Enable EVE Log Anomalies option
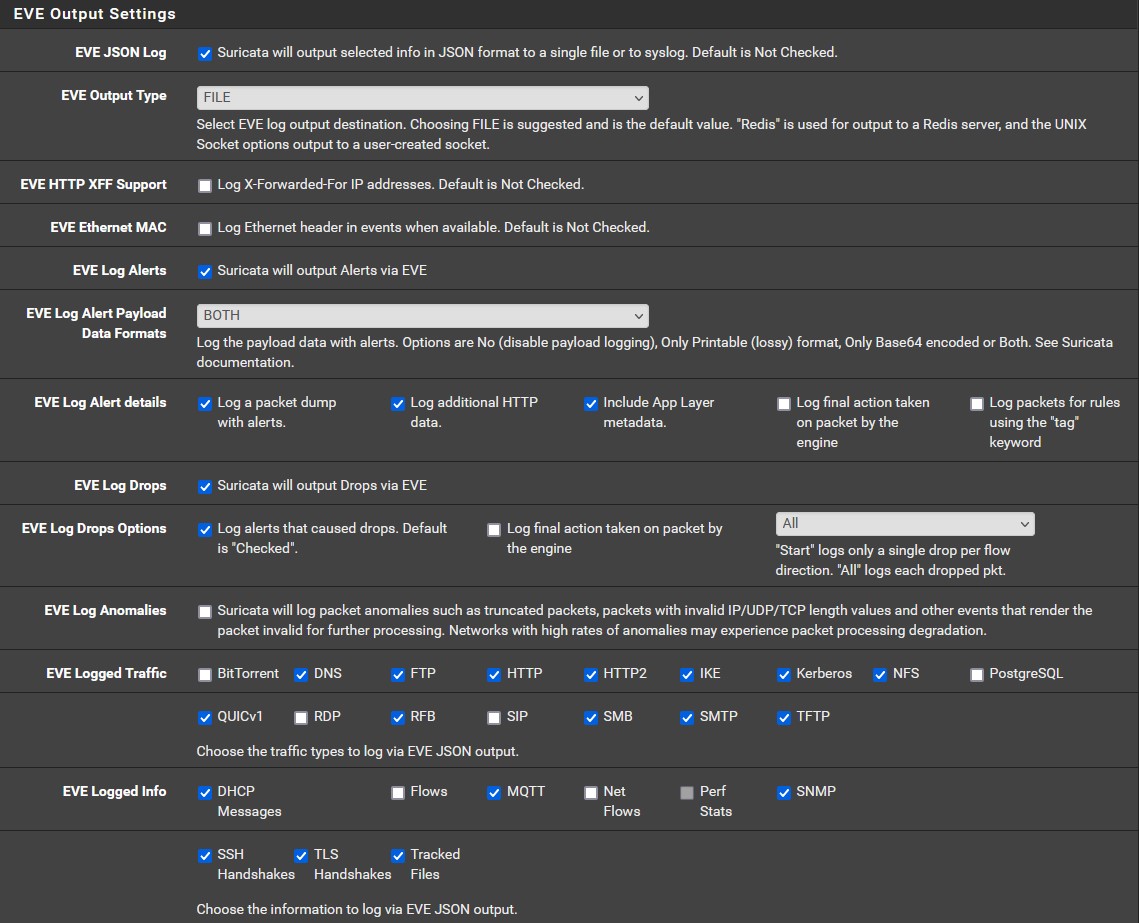Image resolution: width=1139 pixels, height=923 pixels. click(x=205, y=611)
